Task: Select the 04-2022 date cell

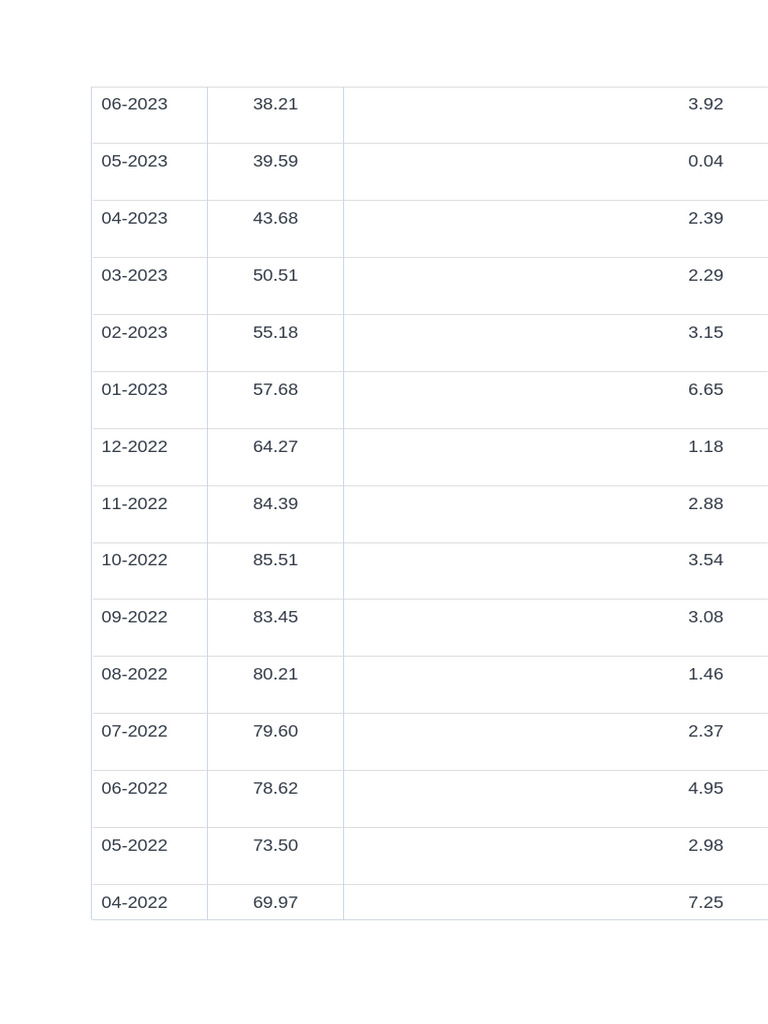Action: click(135, 902)
